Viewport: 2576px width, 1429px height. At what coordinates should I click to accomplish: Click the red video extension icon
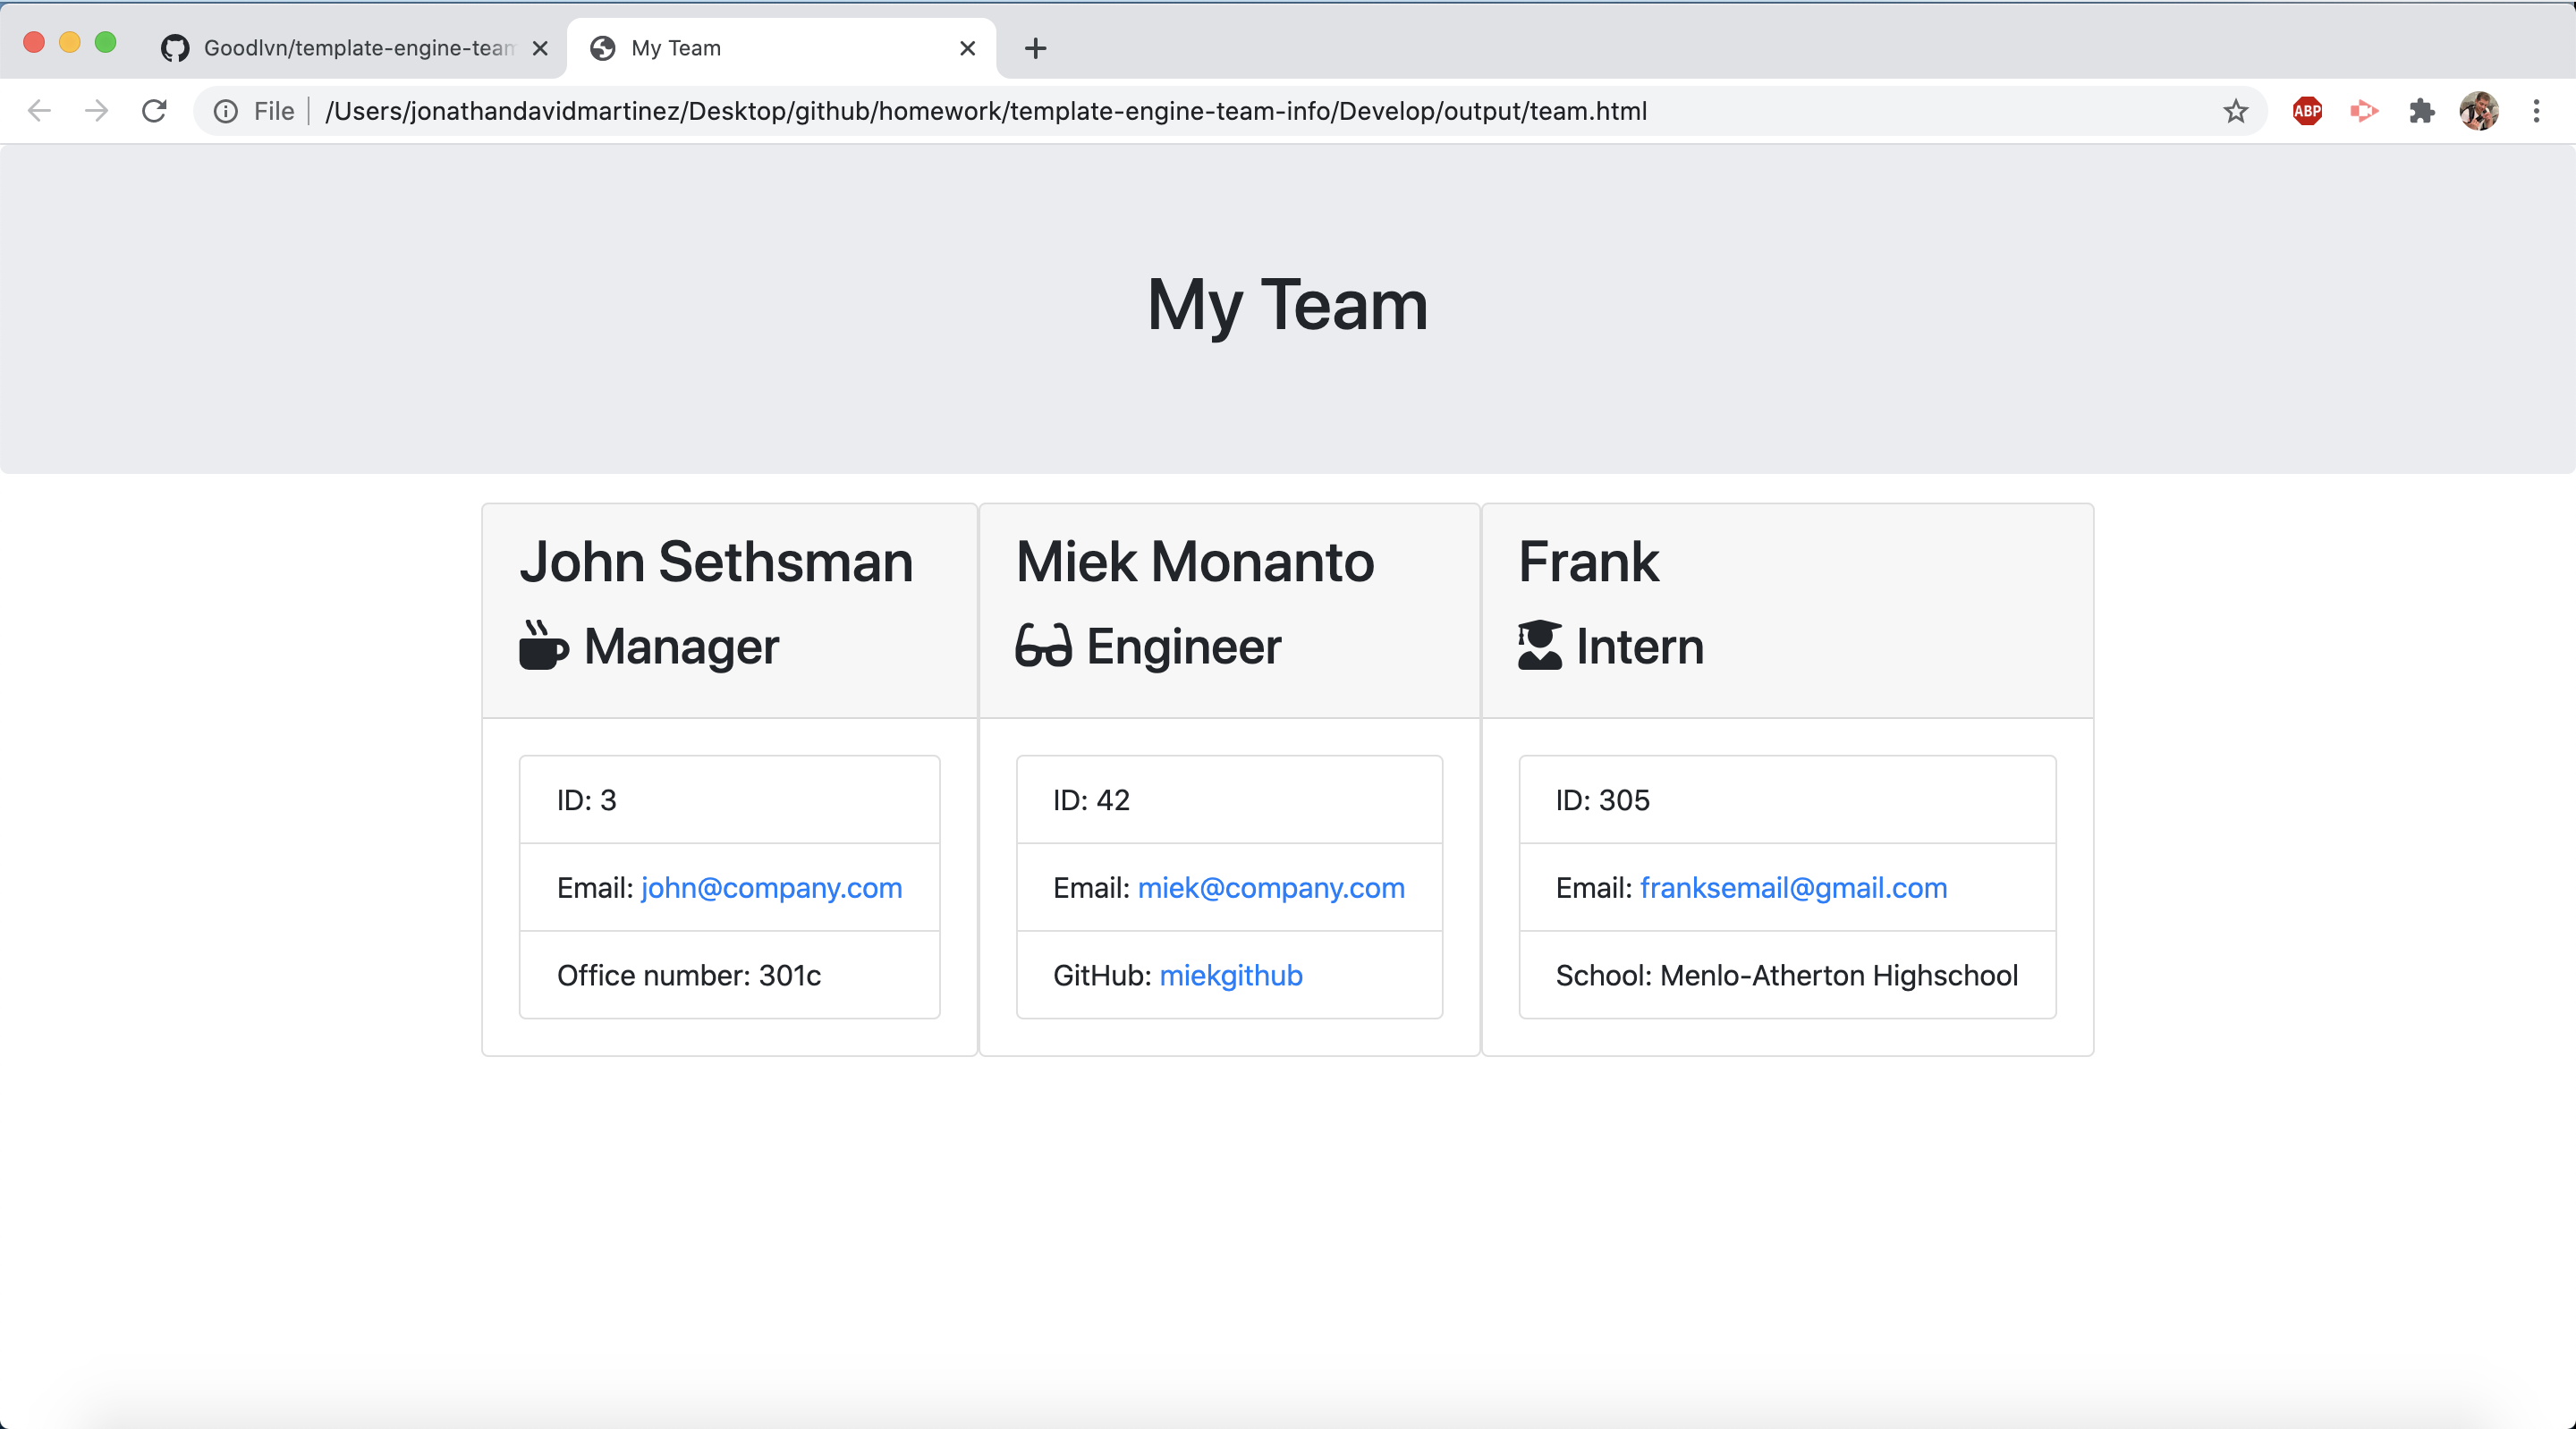(2364, 111)
